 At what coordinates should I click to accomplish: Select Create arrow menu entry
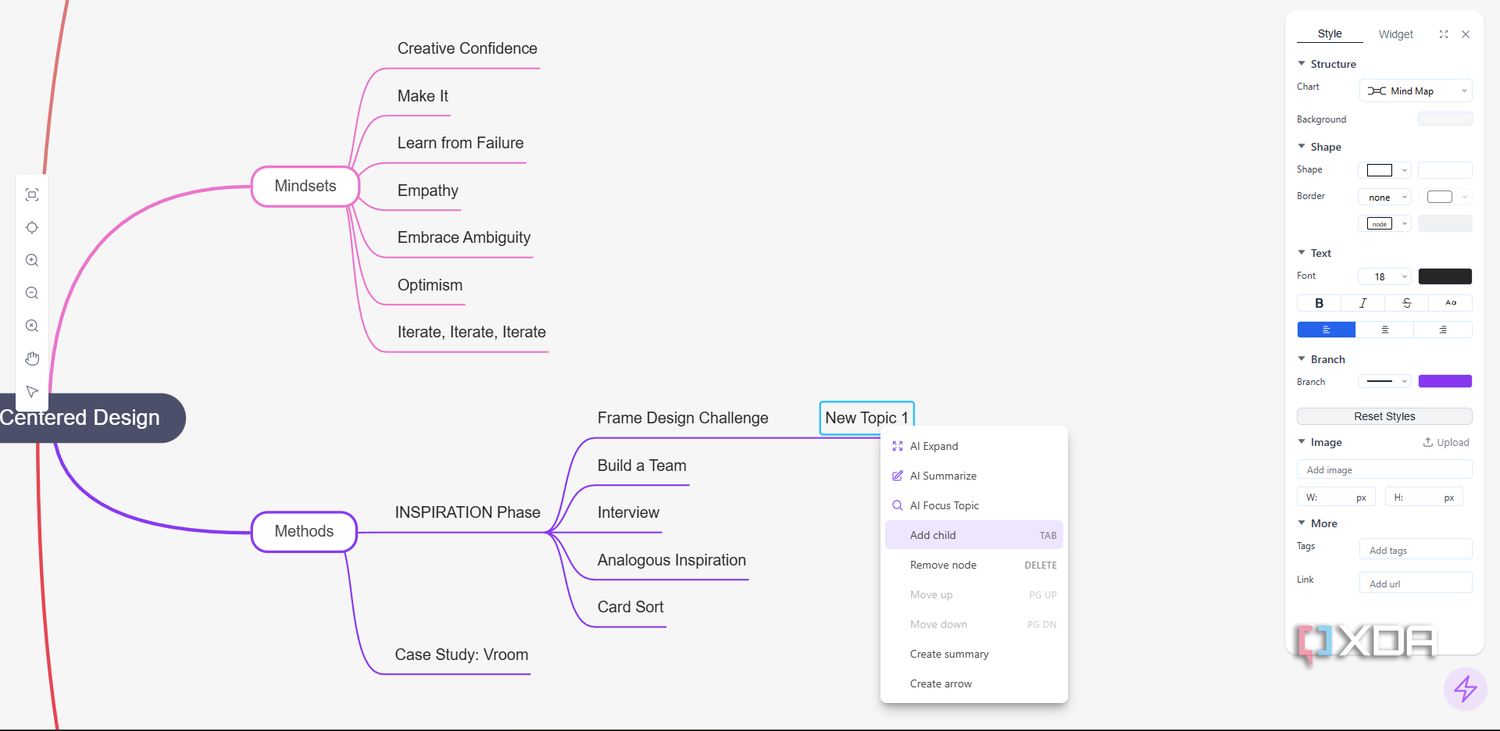pyautogui.click(x=974, y=684)
